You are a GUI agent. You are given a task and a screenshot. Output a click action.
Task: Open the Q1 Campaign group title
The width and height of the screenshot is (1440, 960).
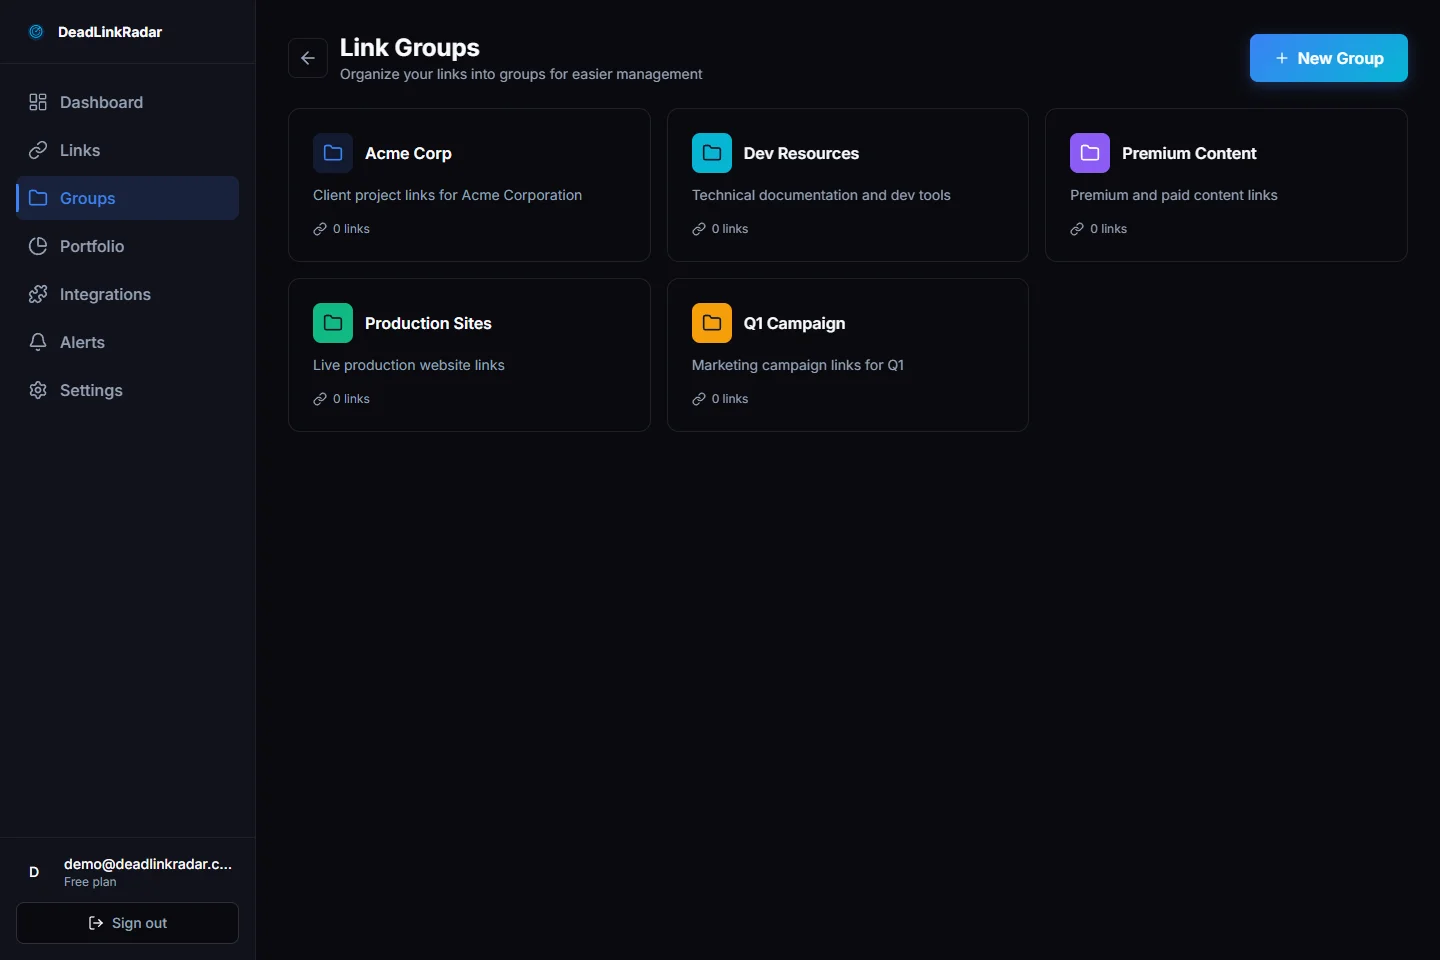click(x=794, y=323)
